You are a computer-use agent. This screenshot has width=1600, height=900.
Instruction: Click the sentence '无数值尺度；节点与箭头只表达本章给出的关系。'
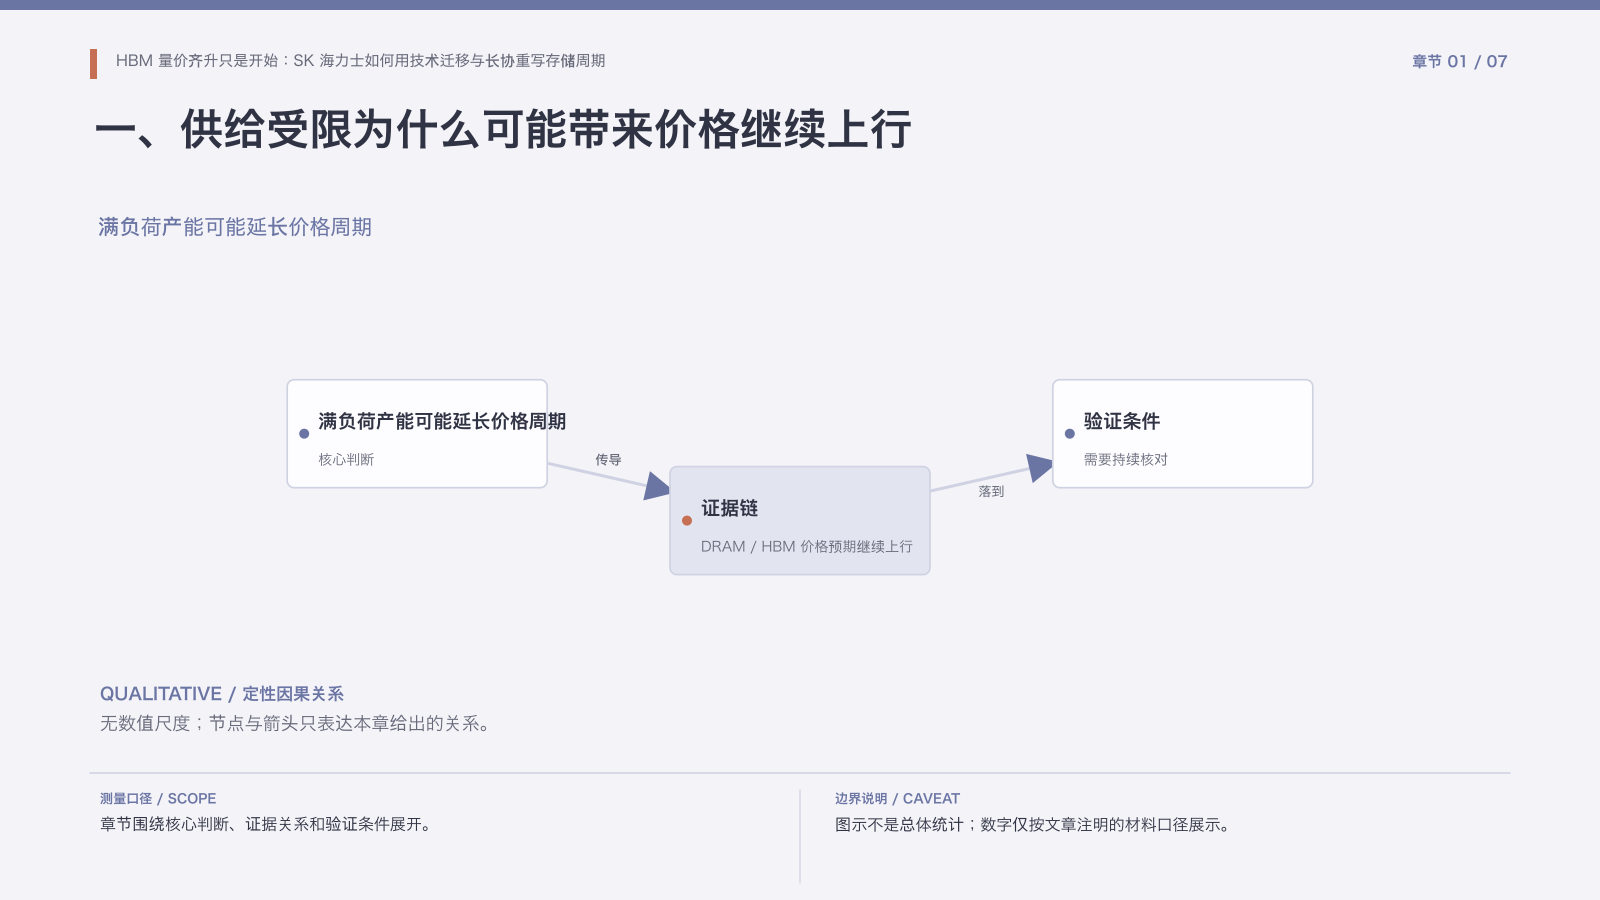click(298, 723)
